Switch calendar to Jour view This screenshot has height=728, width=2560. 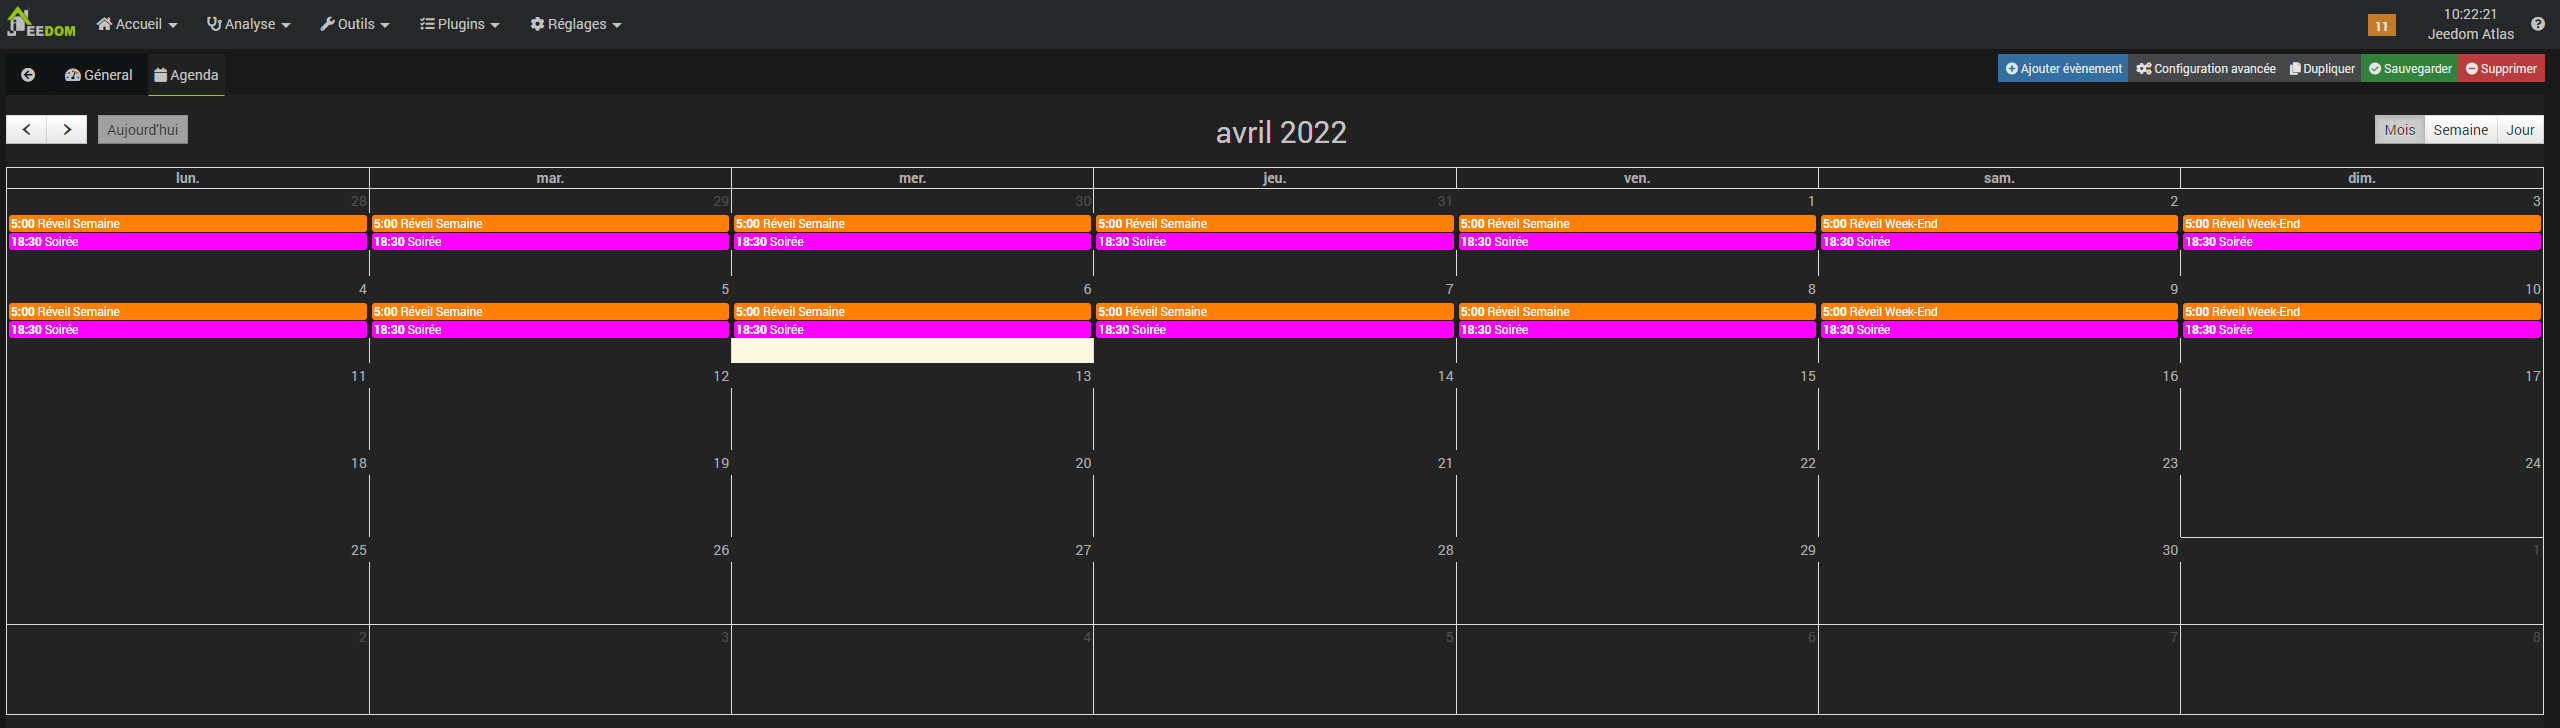tap(2520, 130)
